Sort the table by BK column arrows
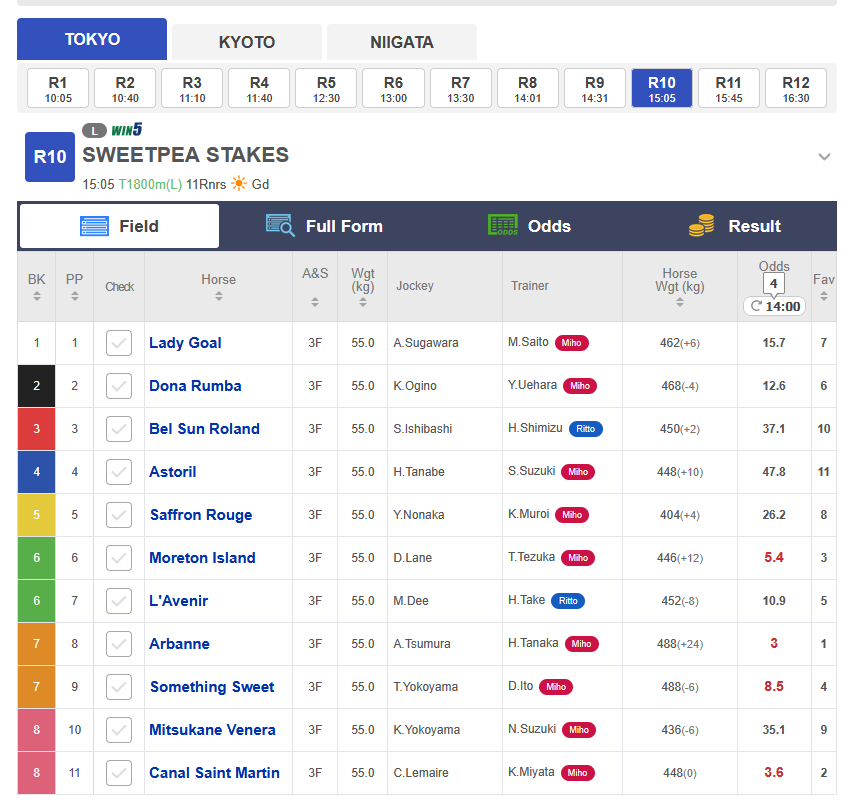The width and height of the screenshot is (848, 806). click(37, 296)
